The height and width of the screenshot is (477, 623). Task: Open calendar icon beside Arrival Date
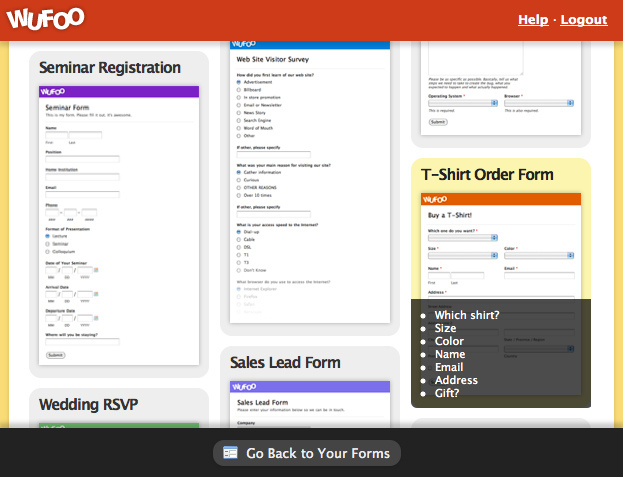pyautogui.click(x=96, y=294)
